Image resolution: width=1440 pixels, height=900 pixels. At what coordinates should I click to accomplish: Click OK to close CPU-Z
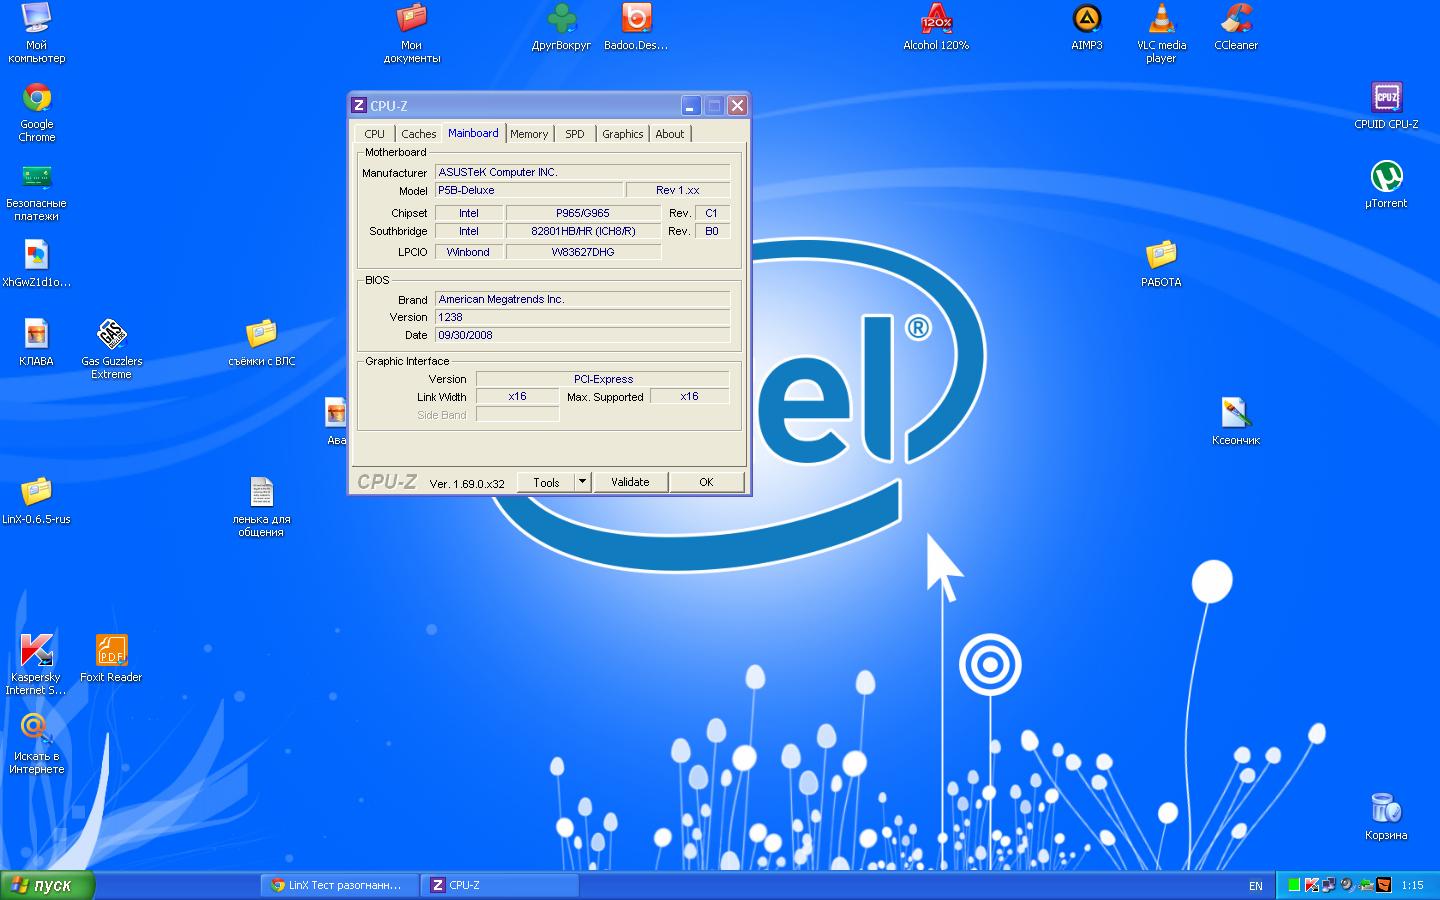click(x=706, y=482)
